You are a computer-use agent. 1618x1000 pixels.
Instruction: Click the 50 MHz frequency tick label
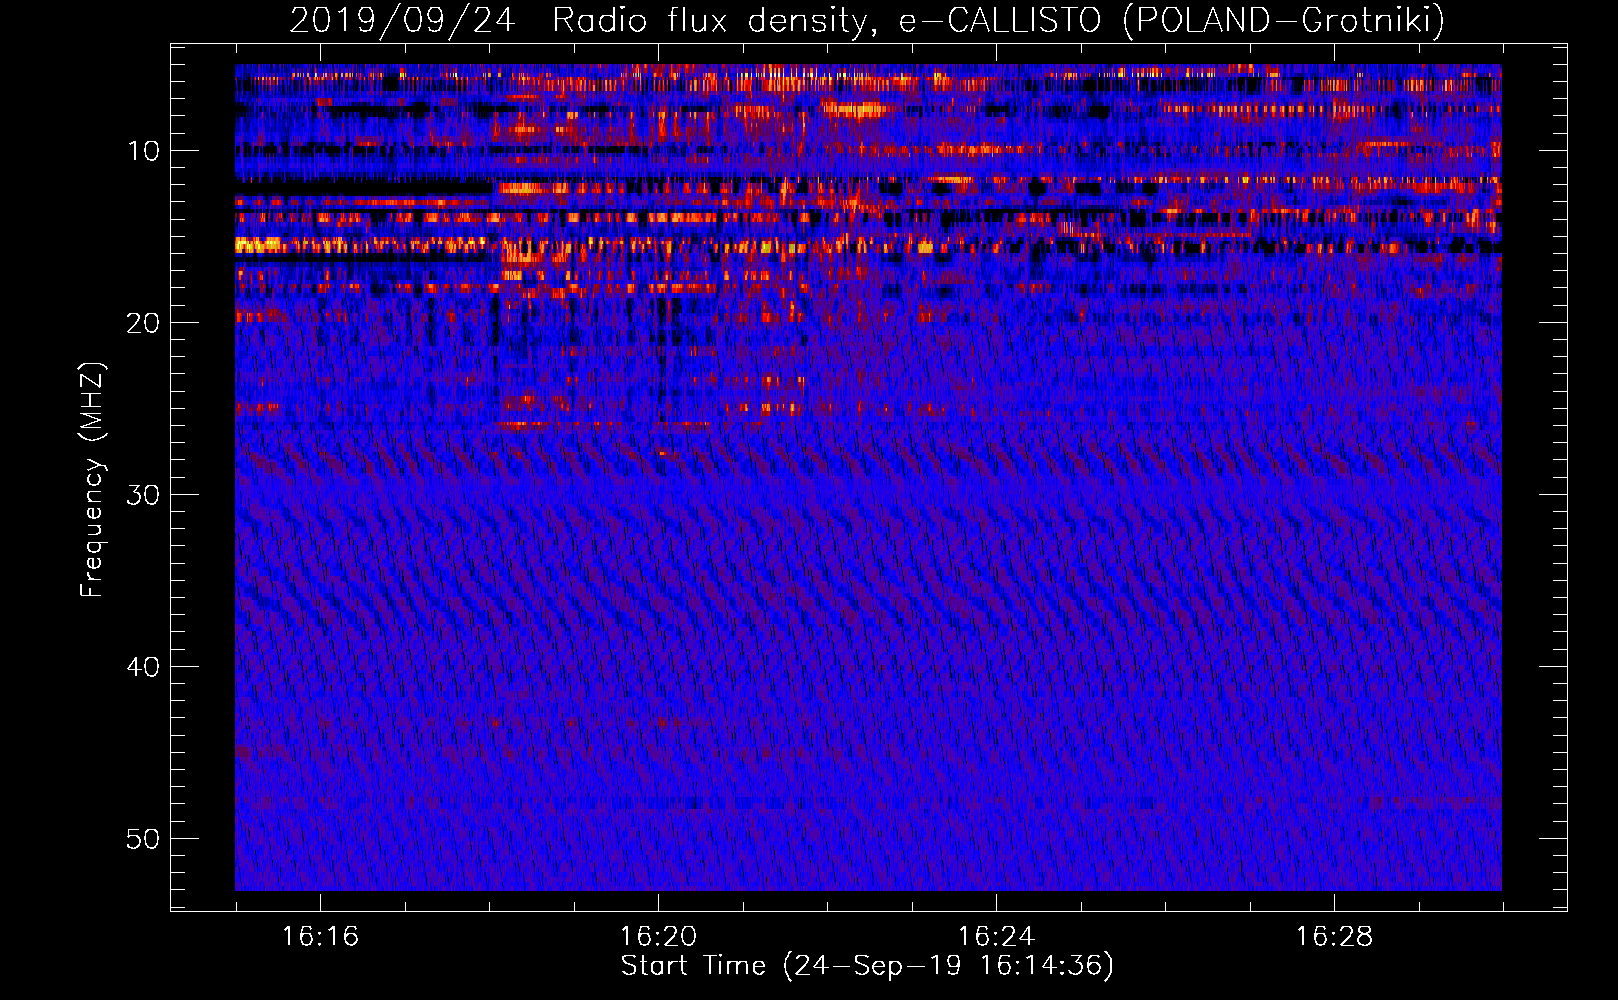144,839
